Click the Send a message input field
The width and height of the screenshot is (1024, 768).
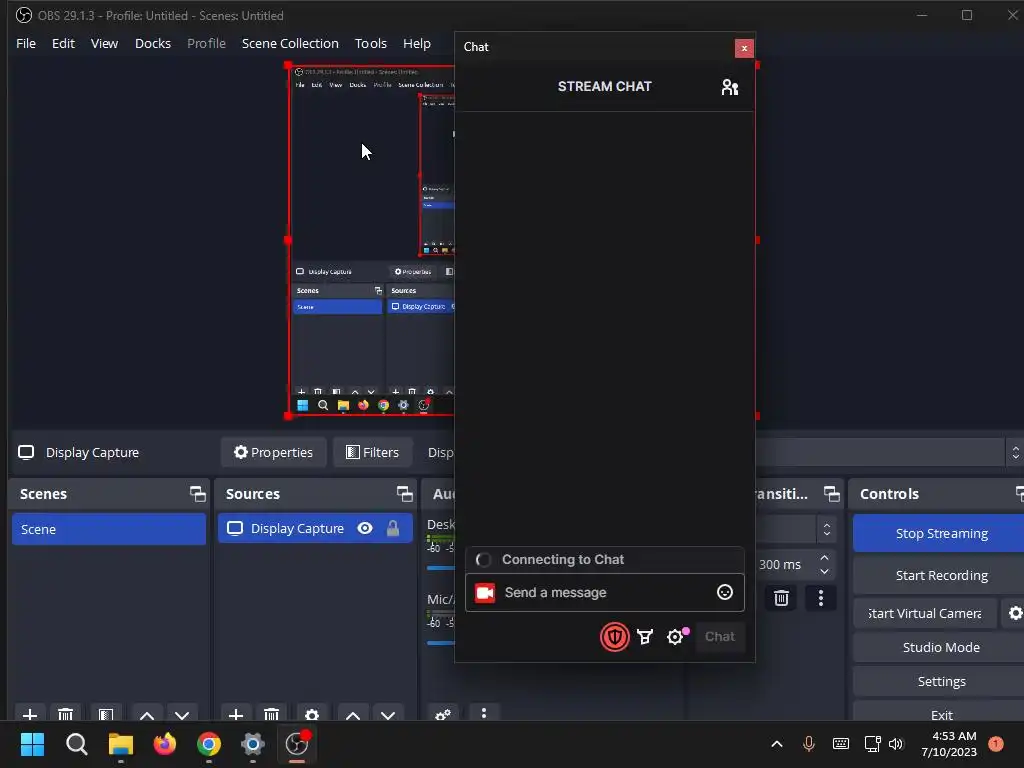tap(604, 592)
